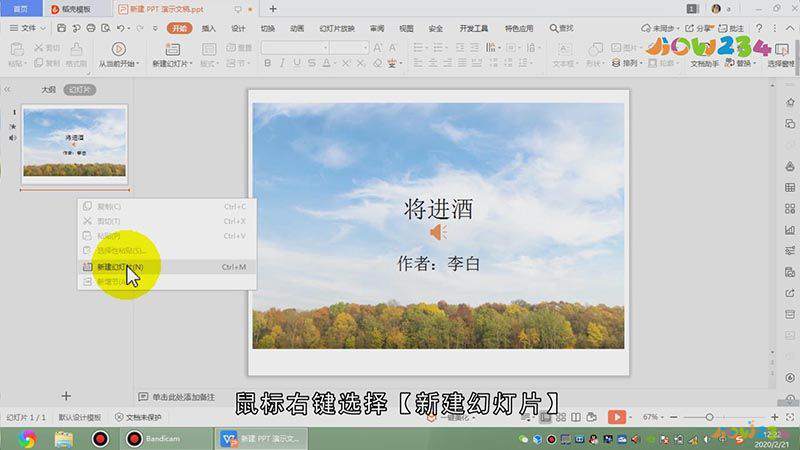The height and width of the screenshot is (450, 800).
Task: Open the 特色应用 ribbon tab
Action: [x=519, y=28]
